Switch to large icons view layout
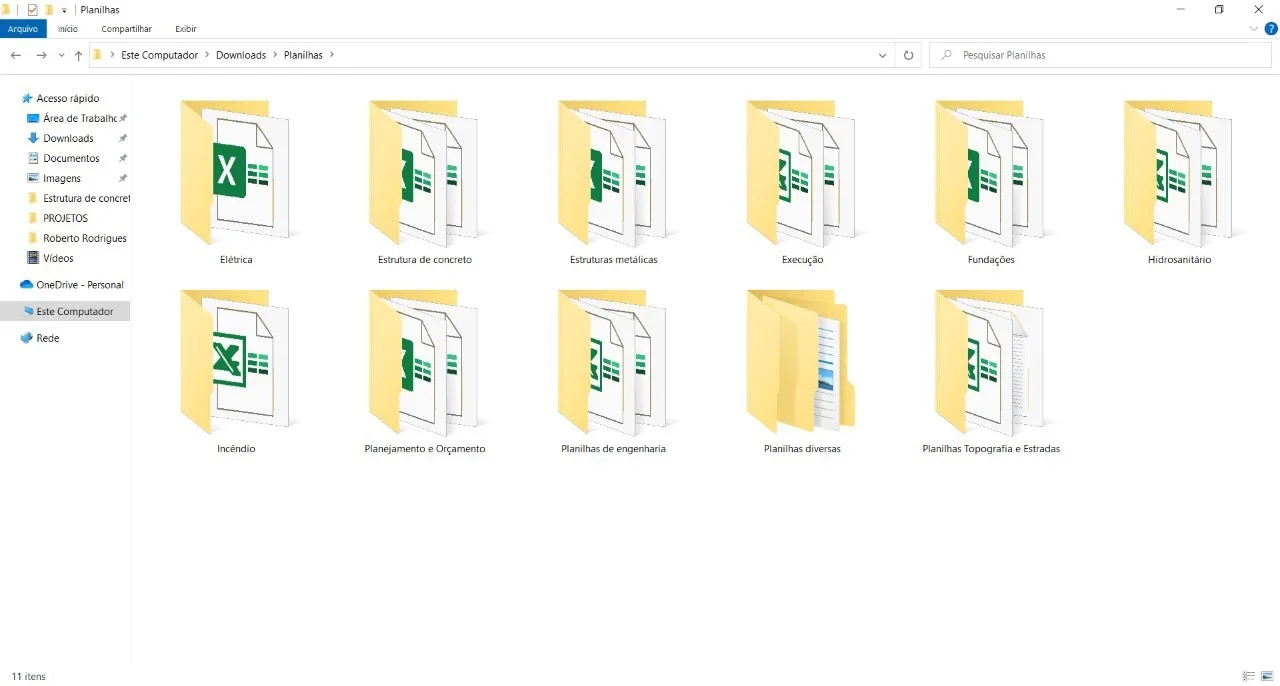 point(1267,677)
